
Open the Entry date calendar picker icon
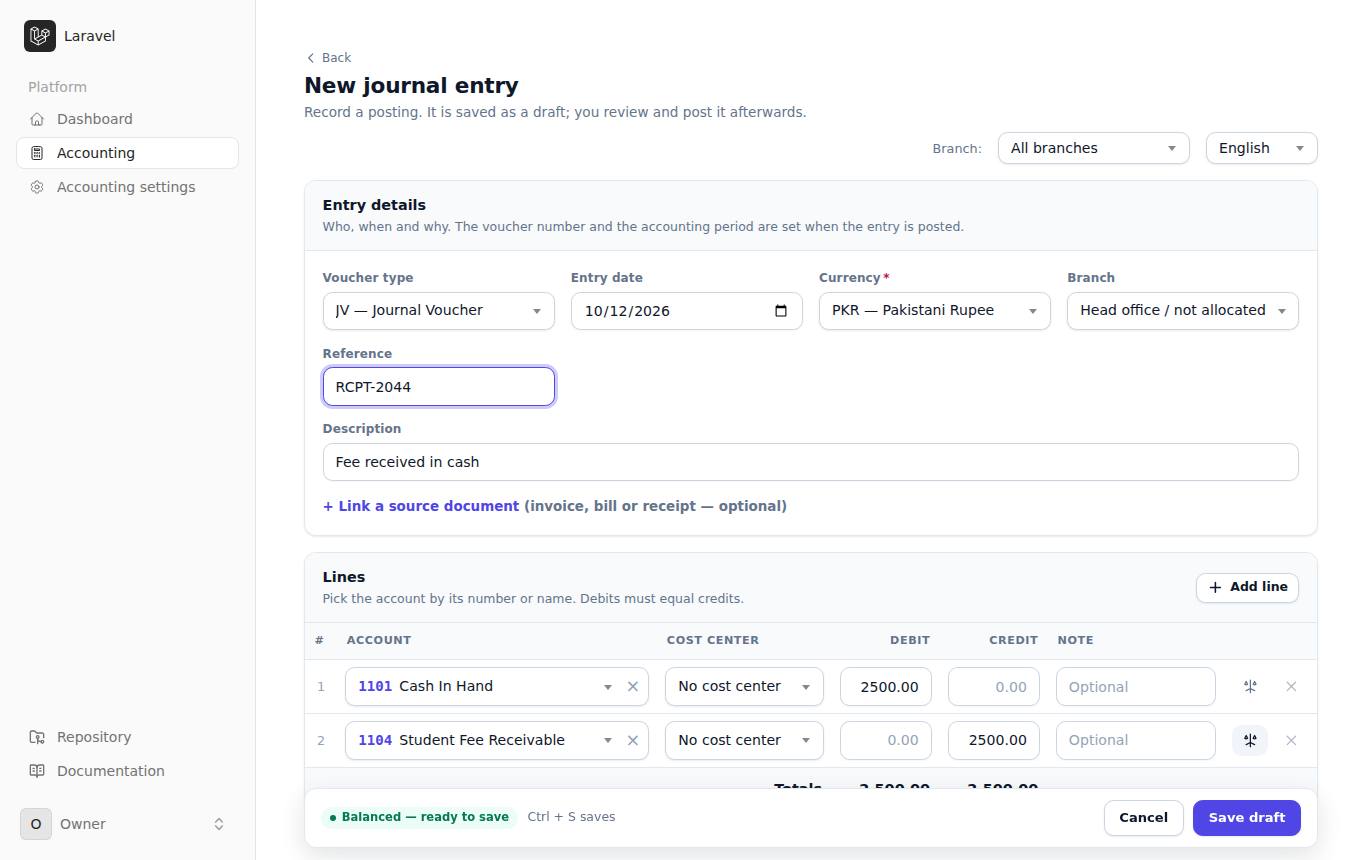pyautogui.click(x=781, y=311)
